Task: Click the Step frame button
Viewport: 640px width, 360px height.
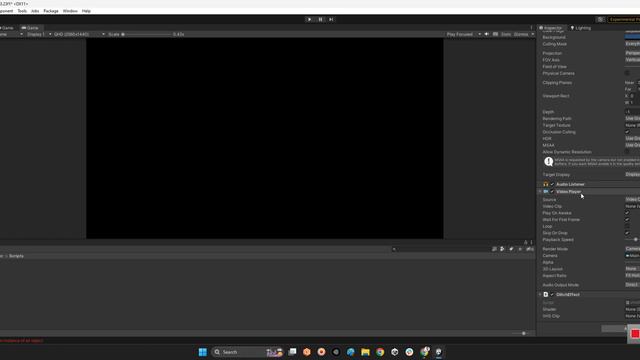Action: click(x=331, y=19)
